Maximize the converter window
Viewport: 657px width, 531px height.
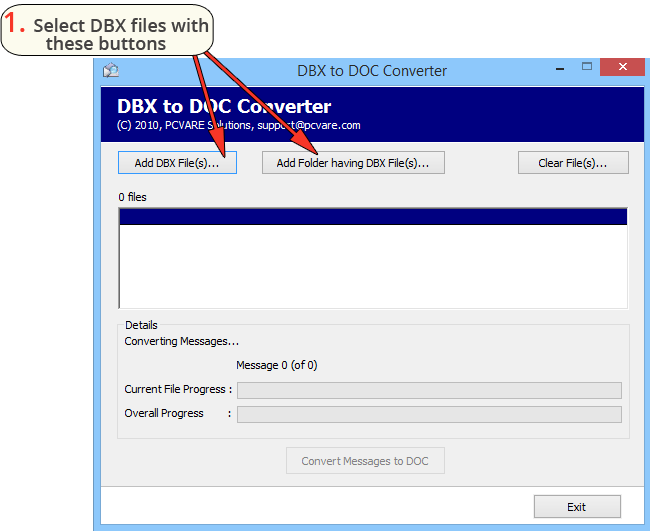click(587, 67)
